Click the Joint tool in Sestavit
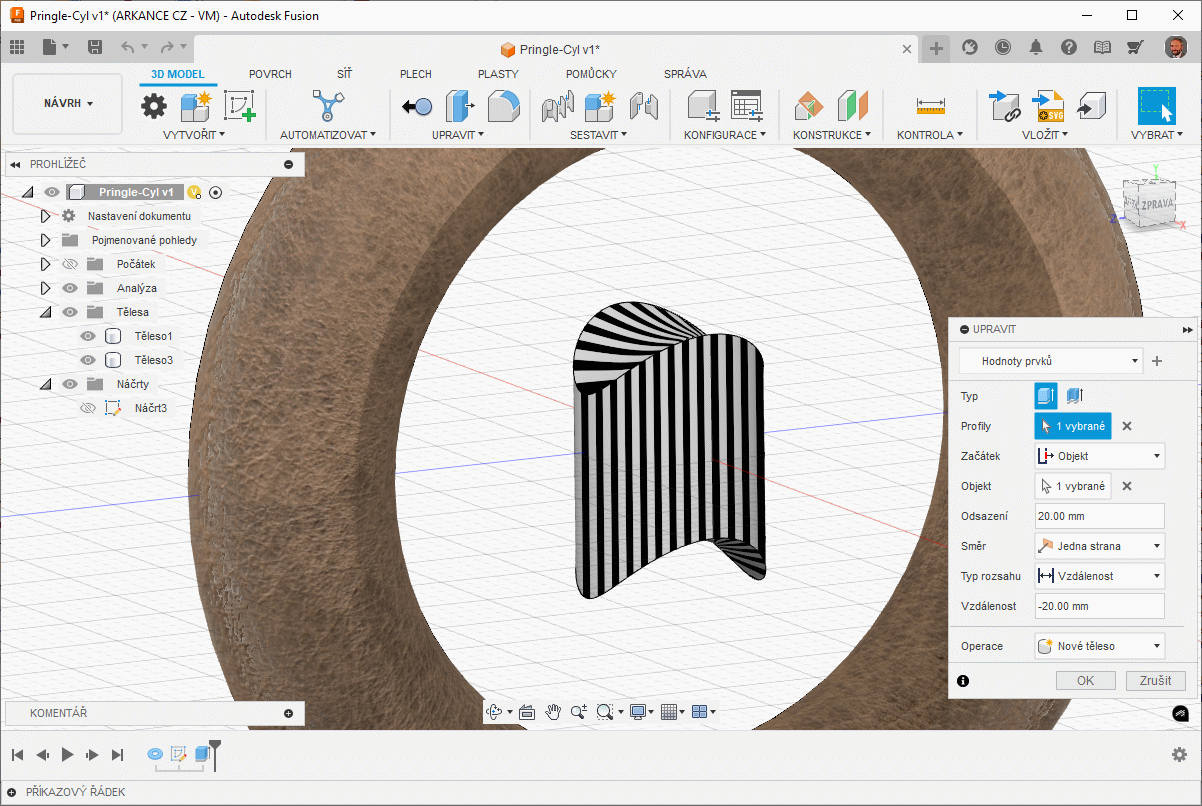 coord(643,106)
